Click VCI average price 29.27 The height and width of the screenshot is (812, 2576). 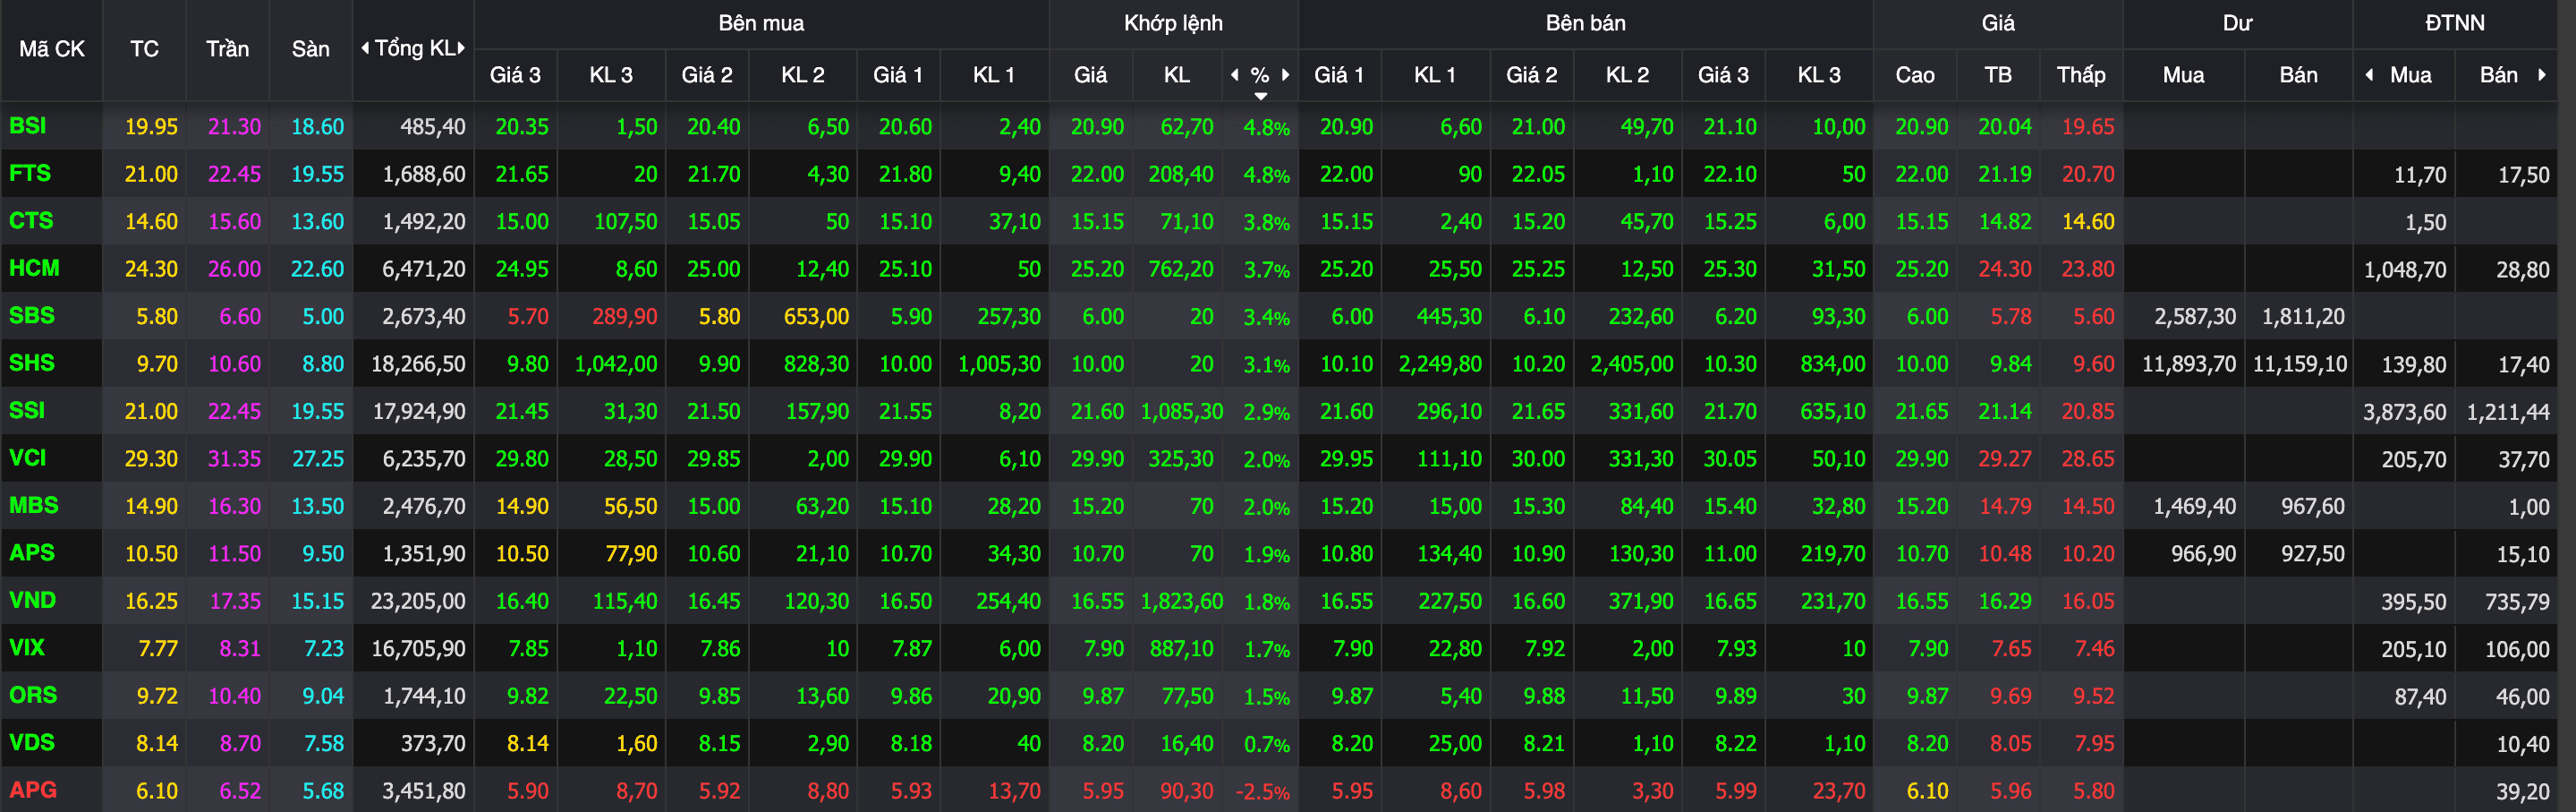(x=2004, y=459)
